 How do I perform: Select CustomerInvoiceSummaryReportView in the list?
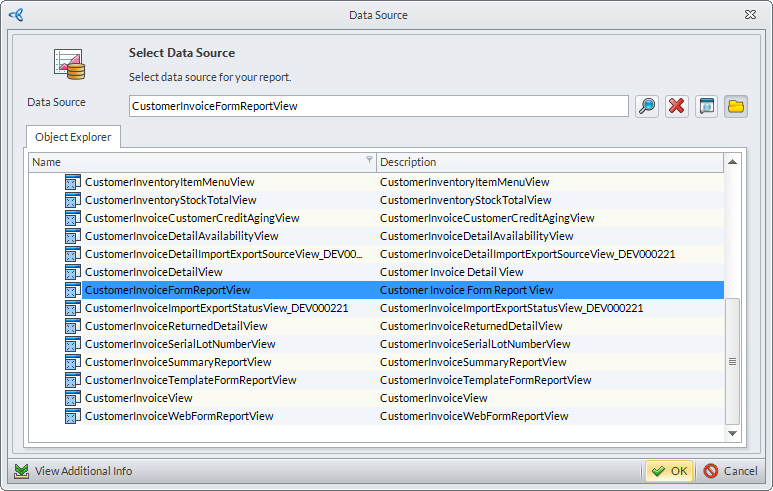178,362
